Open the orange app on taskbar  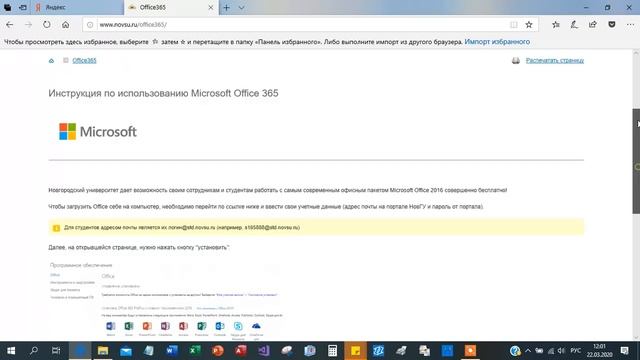[x=470, y=351]
